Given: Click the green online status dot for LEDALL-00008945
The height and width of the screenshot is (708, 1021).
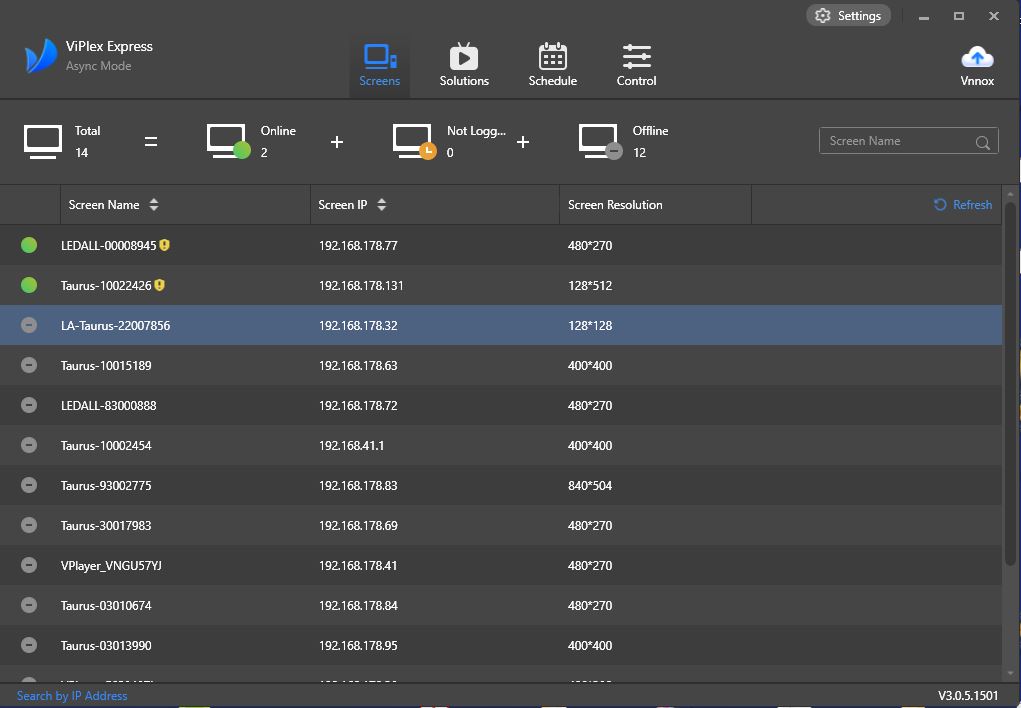Looking at the screenshot, I should tap(29, 245).
